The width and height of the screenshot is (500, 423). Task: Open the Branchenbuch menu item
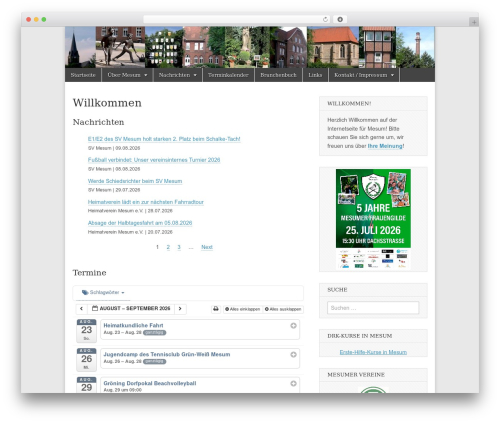[278, 75]
